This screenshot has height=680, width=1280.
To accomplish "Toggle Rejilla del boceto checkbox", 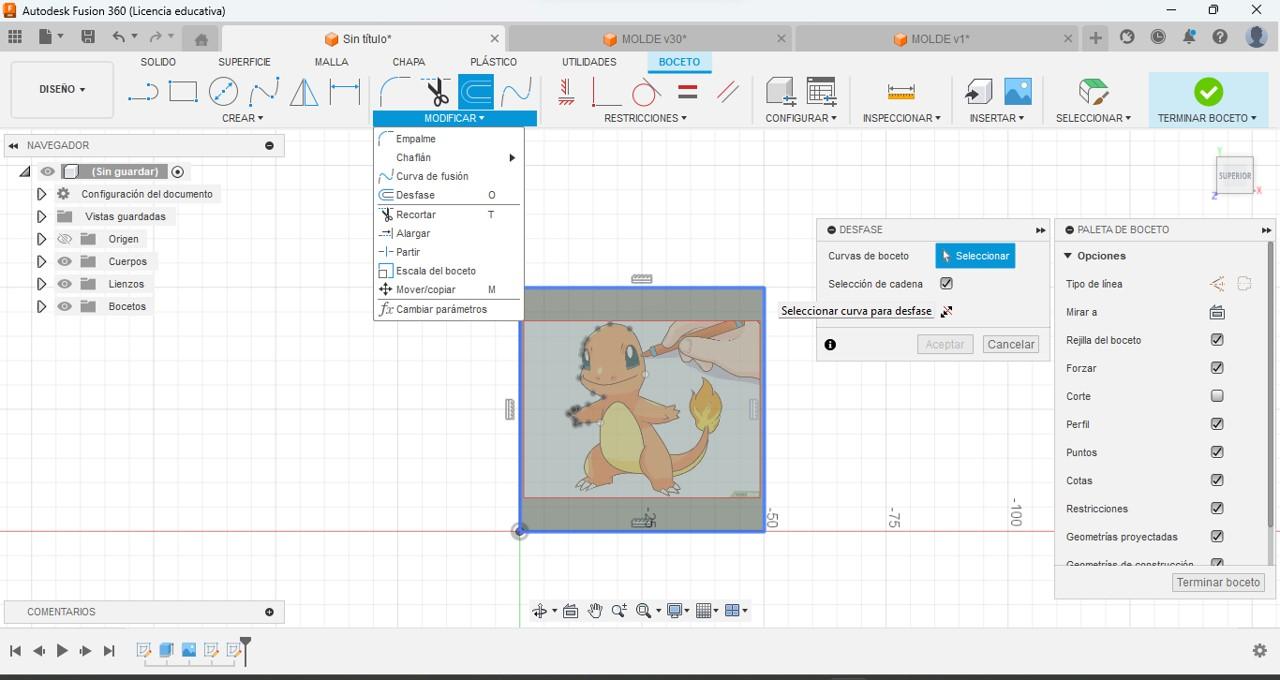I will [x=1217, y=340].
